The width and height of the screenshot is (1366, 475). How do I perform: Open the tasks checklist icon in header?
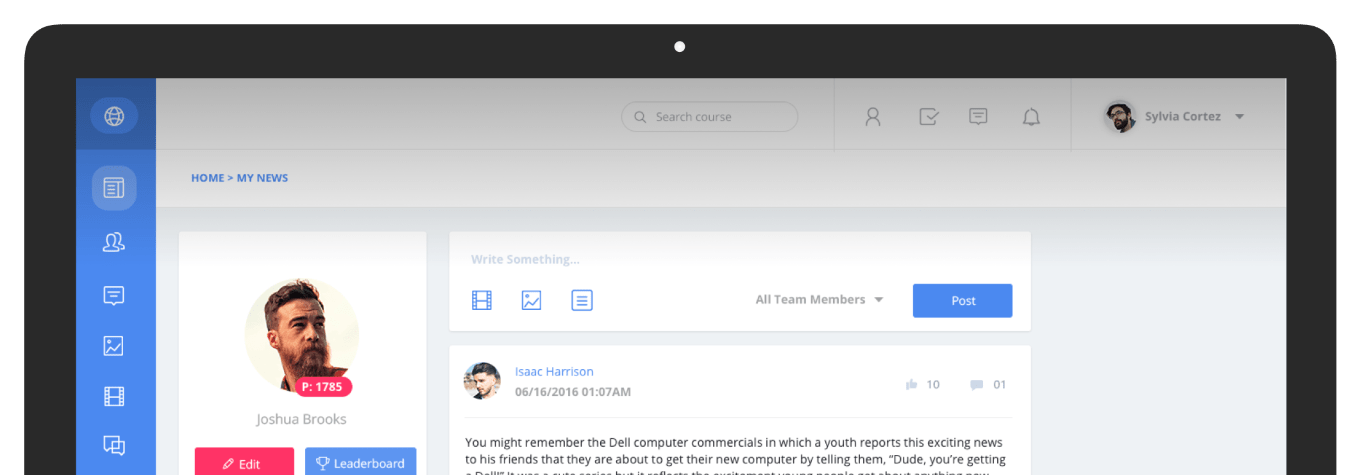[928, 117]
